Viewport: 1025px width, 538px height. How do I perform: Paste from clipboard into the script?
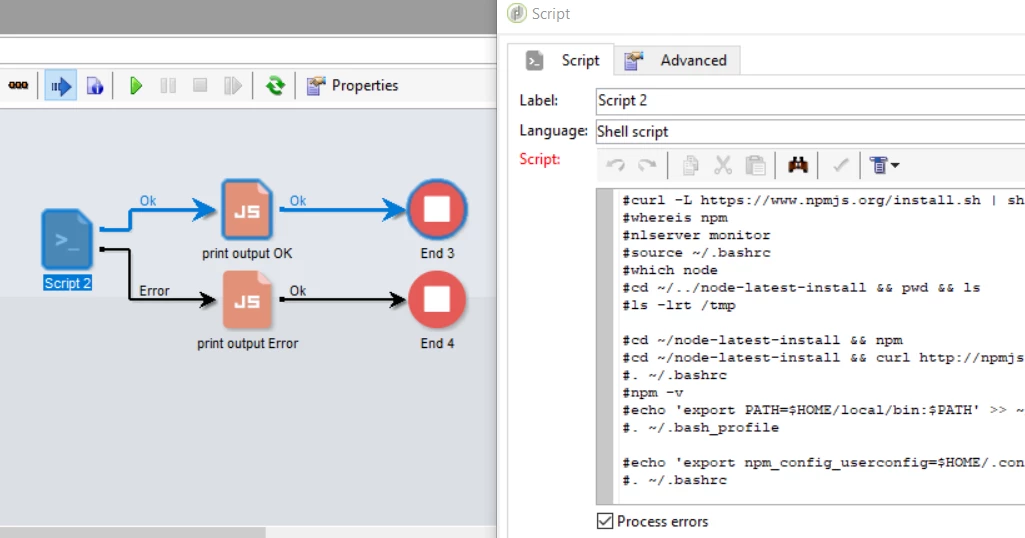pos(756,165)
